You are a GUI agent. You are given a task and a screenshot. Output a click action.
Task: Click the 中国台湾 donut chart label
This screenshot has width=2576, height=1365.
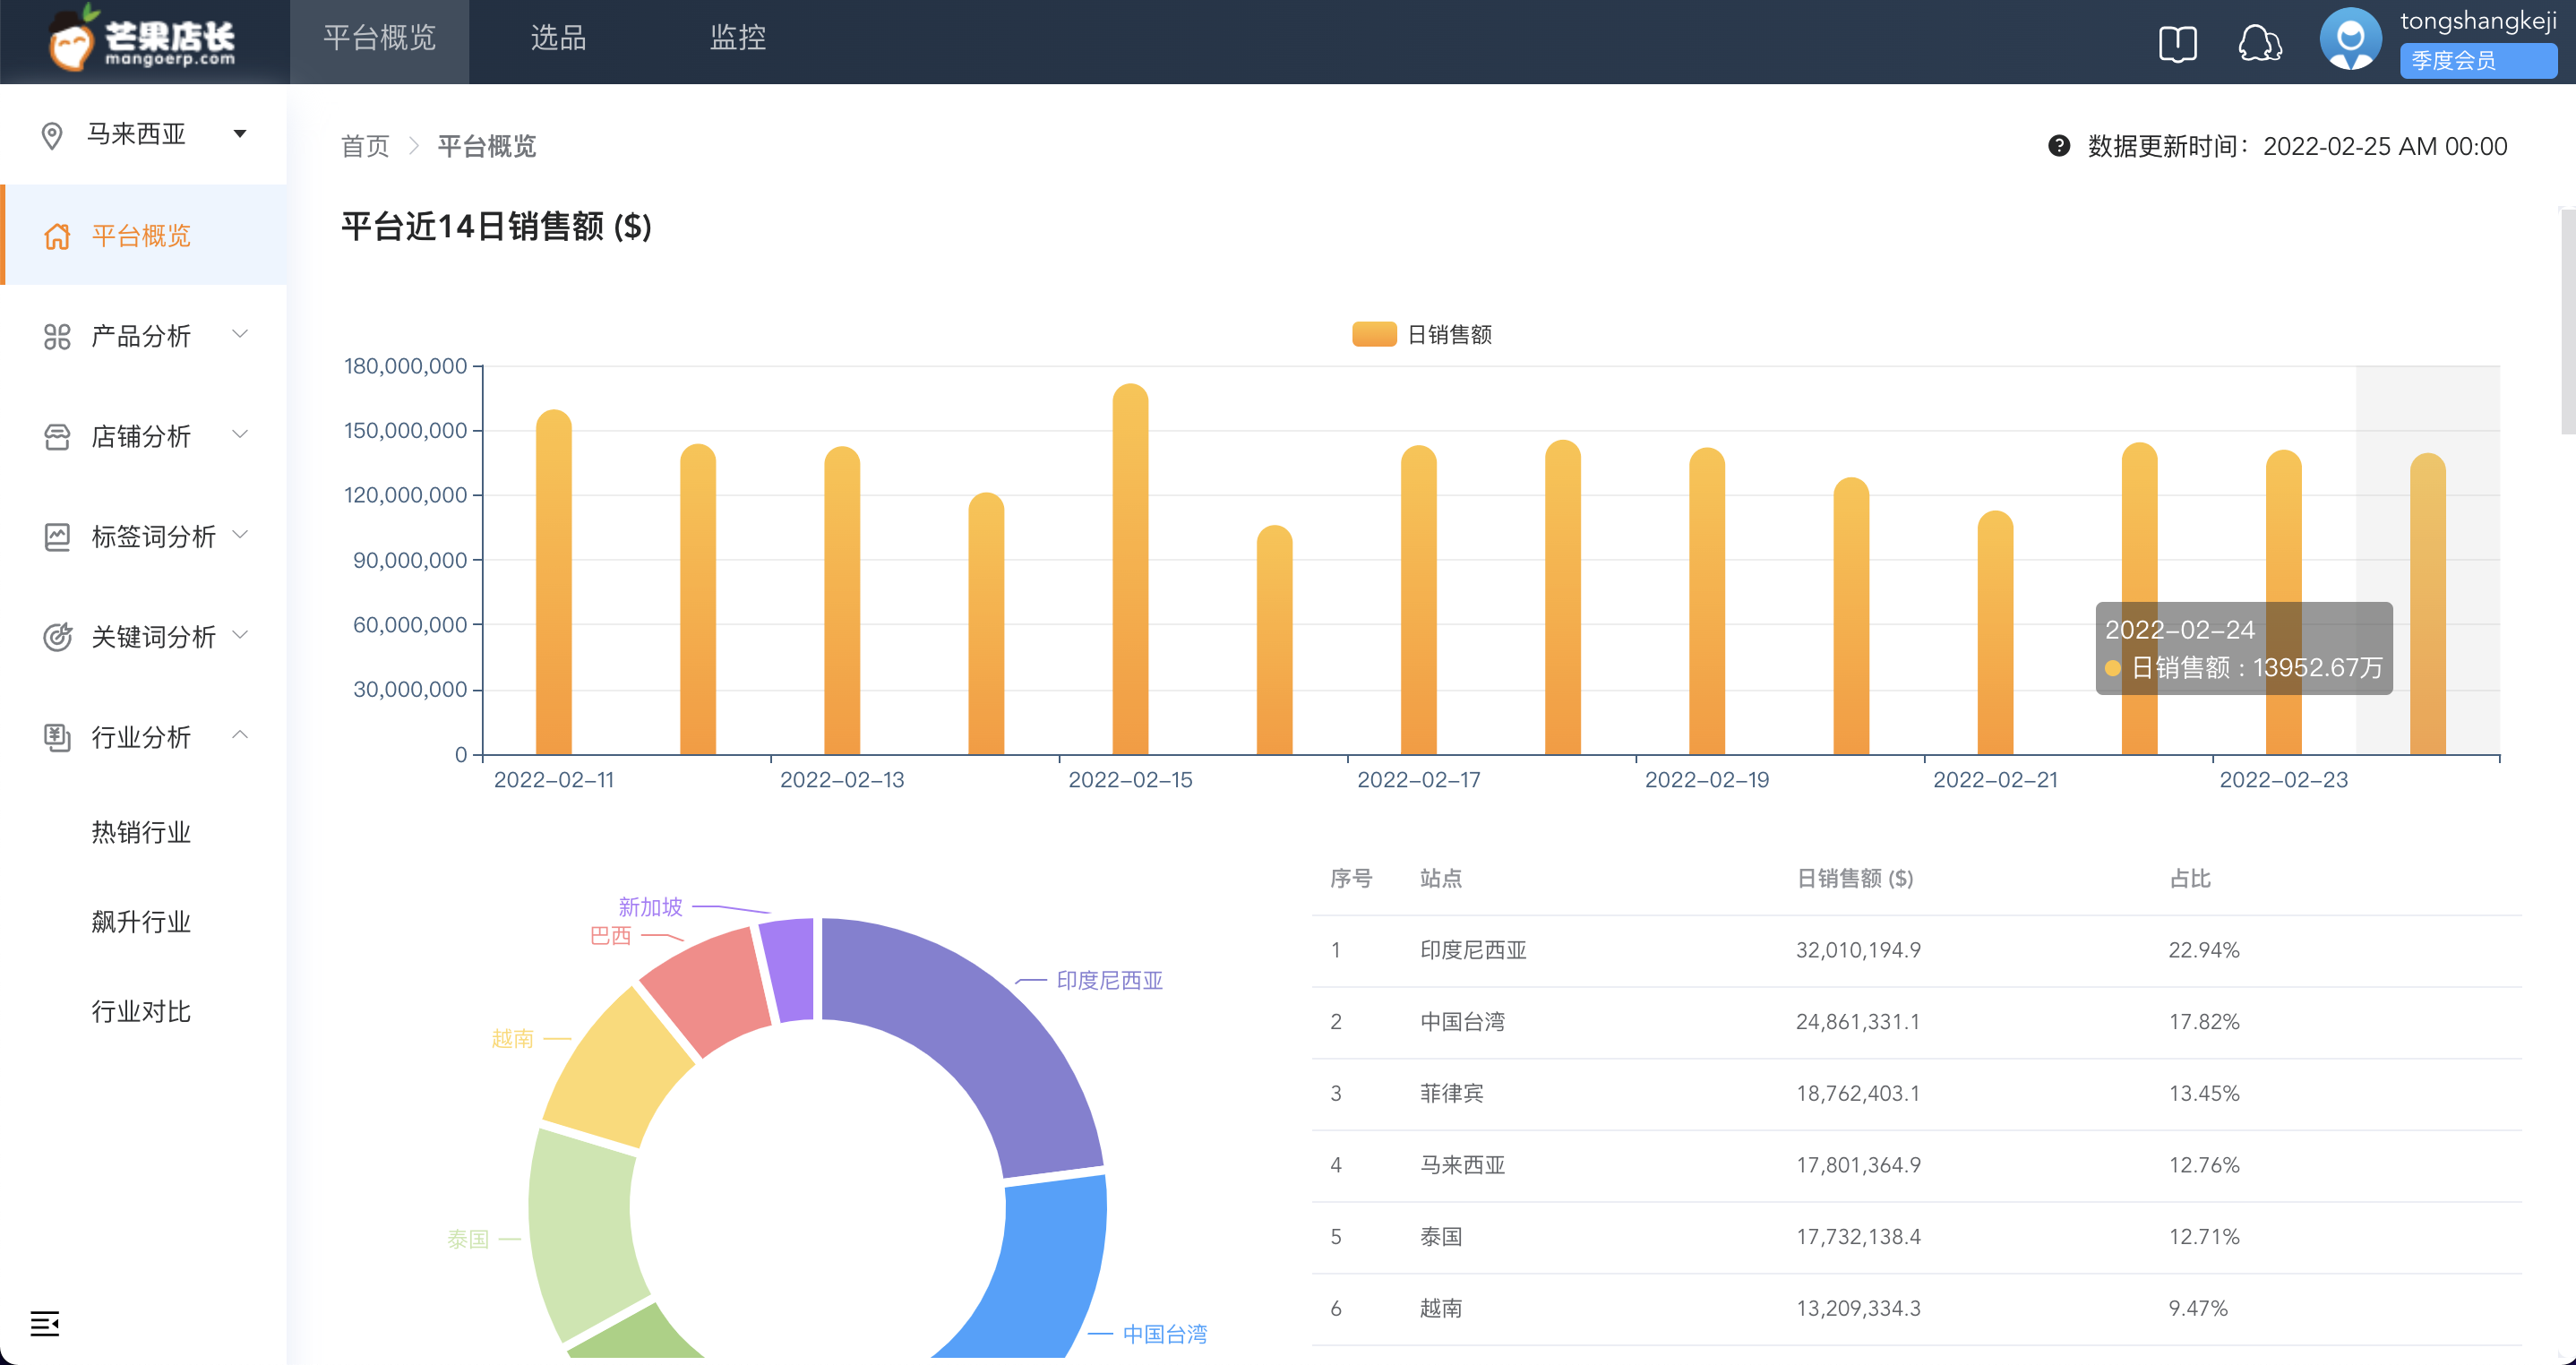1165,1334
